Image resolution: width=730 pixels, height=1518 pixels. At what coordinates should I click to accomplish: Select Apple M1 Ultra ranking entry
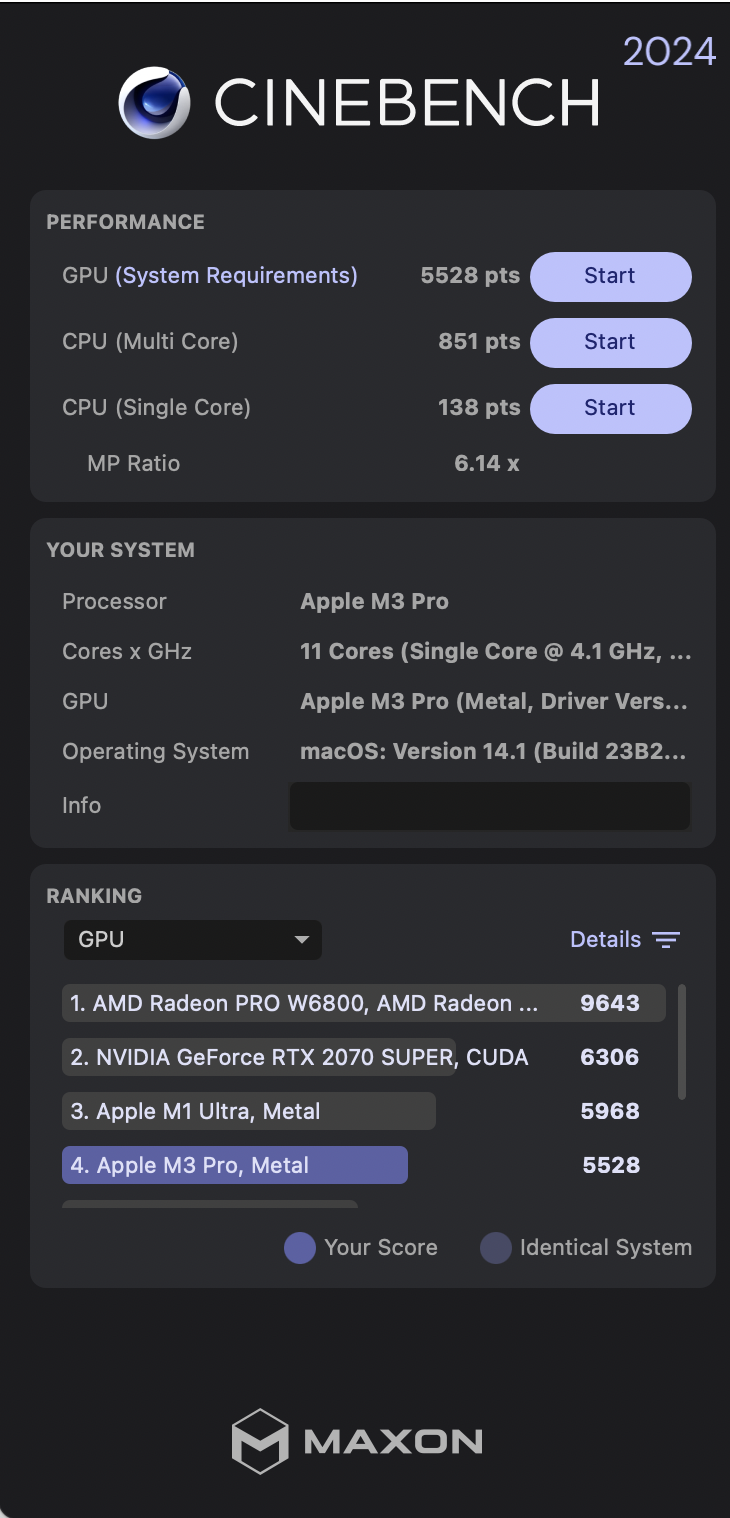click(249, 1112)
